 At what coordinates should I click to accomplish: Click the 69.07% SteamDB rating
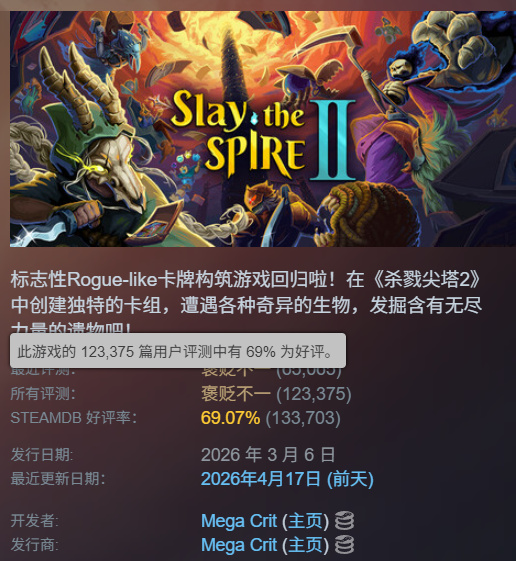pos(230,418)
